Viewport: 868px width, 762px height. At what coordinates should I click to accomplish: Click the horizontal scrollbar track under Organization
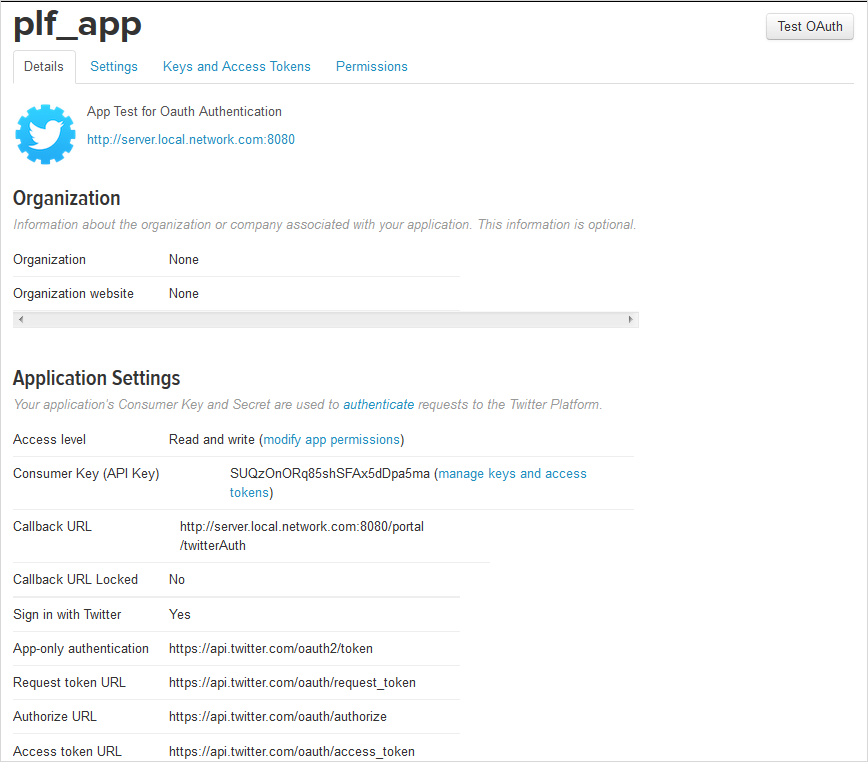pos(326,319)
